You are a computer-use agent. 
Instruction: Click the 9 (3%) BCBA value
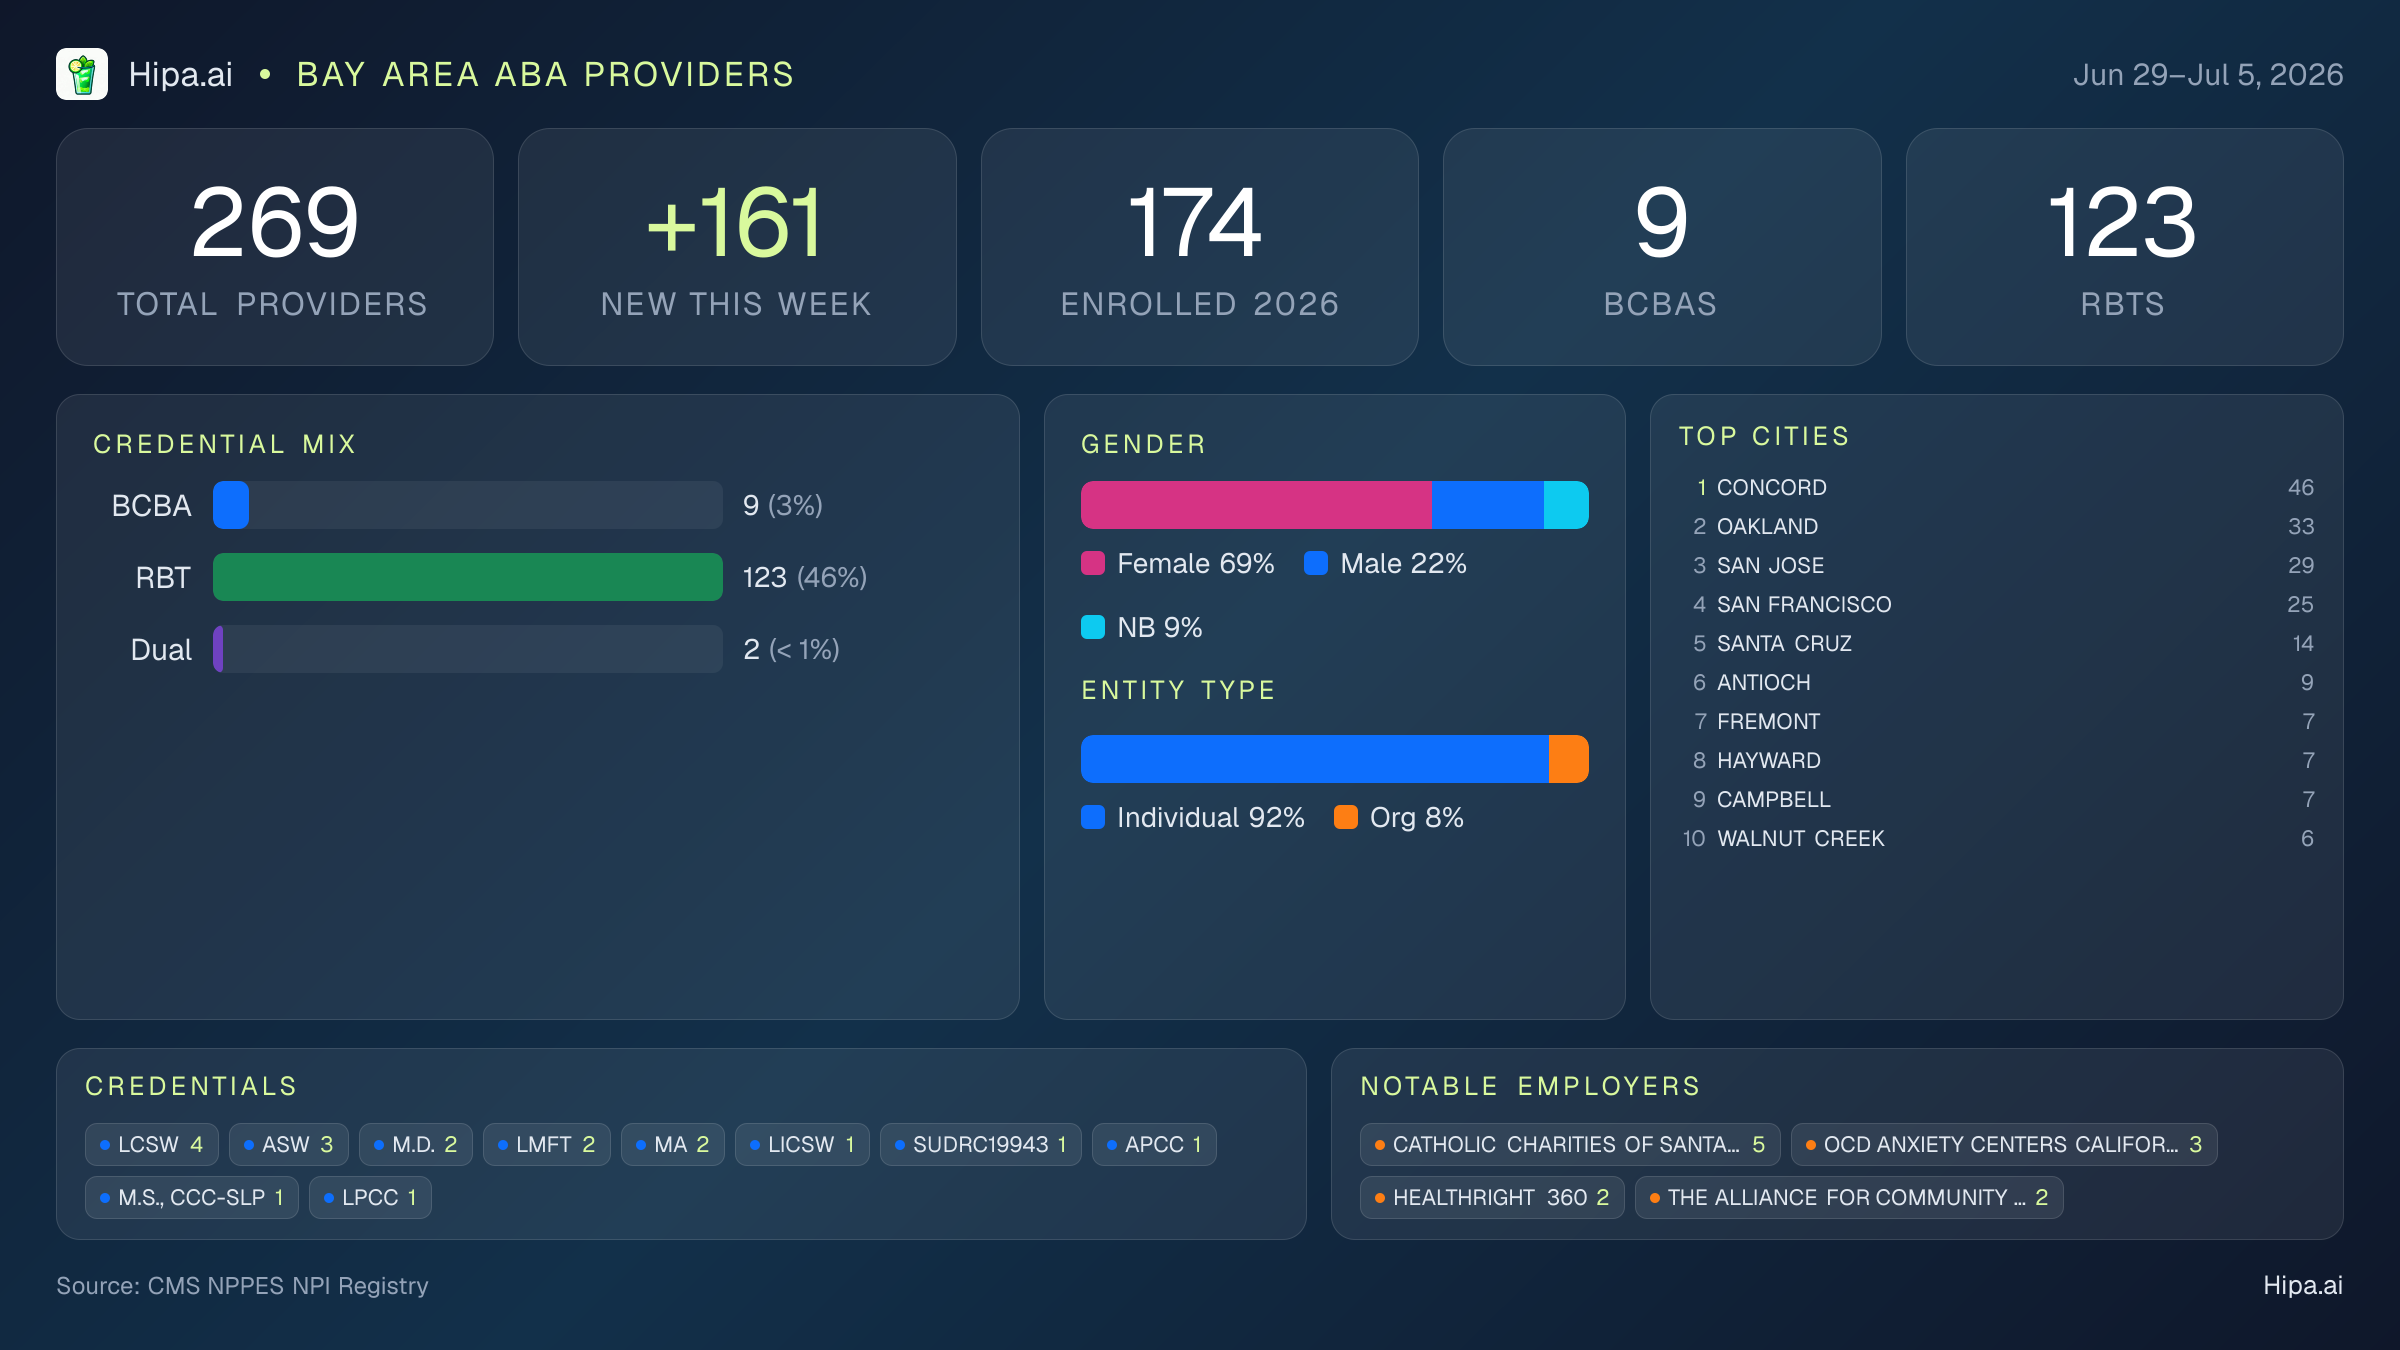[x=782, y=505]
